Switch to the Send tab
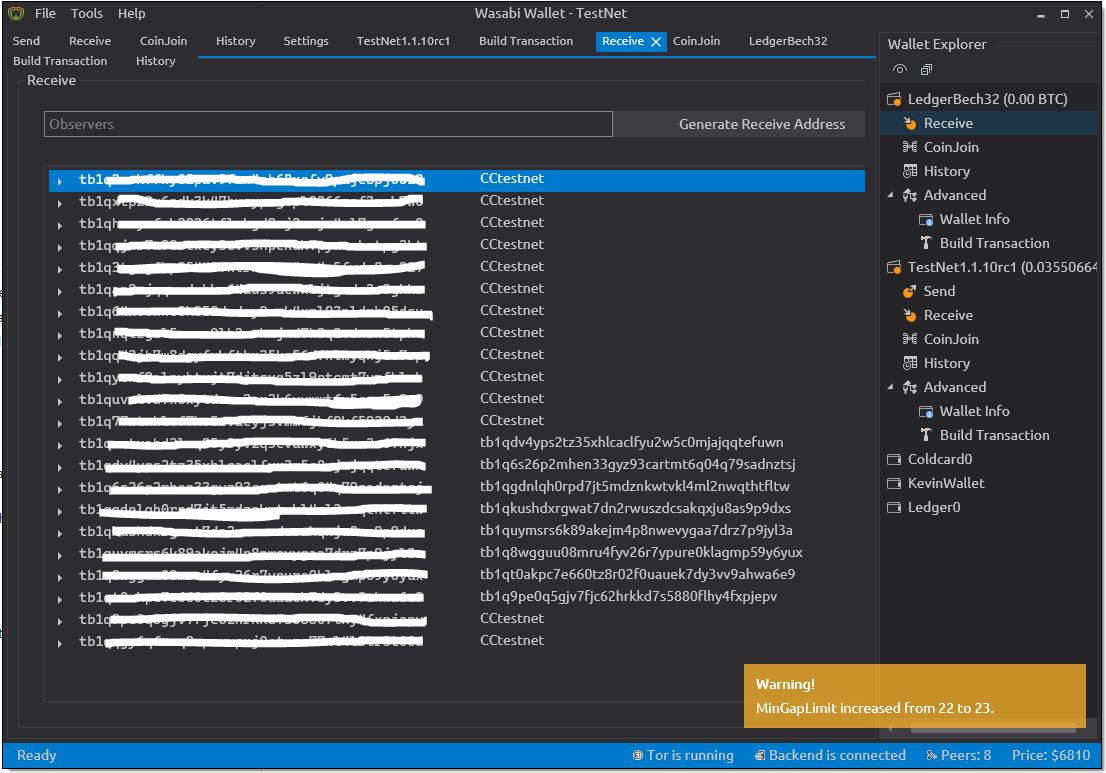 26,41
